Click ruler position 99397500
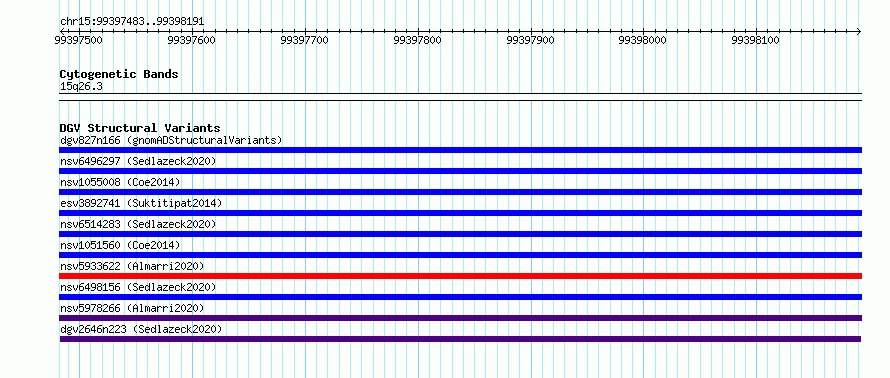 coord(78,41)
